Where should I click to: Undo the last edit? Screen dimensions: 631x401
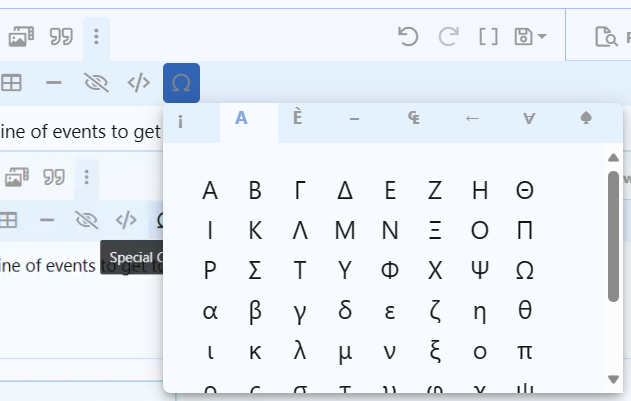408,37
